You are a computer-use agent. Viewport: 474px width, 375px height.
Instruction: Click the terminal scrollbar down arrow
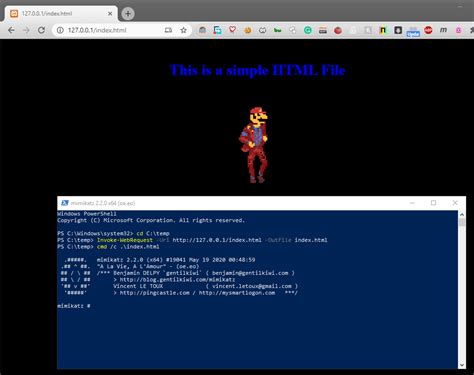[462, 365]
